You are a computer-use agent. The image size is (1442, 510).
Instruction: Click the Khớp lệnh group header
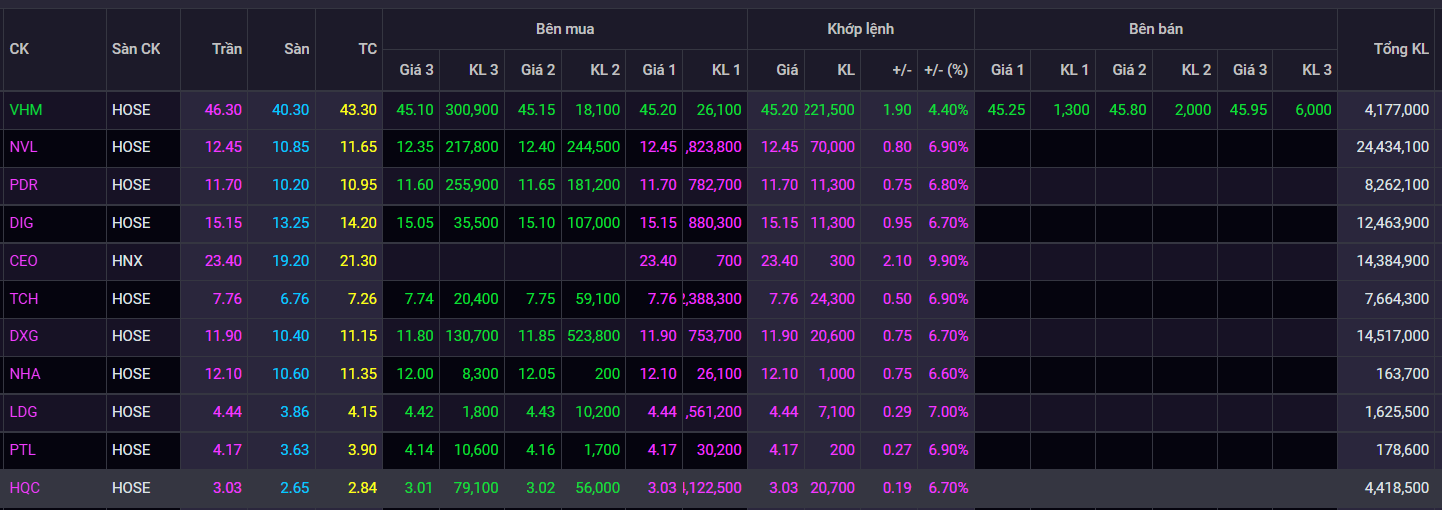coord(861,29)
